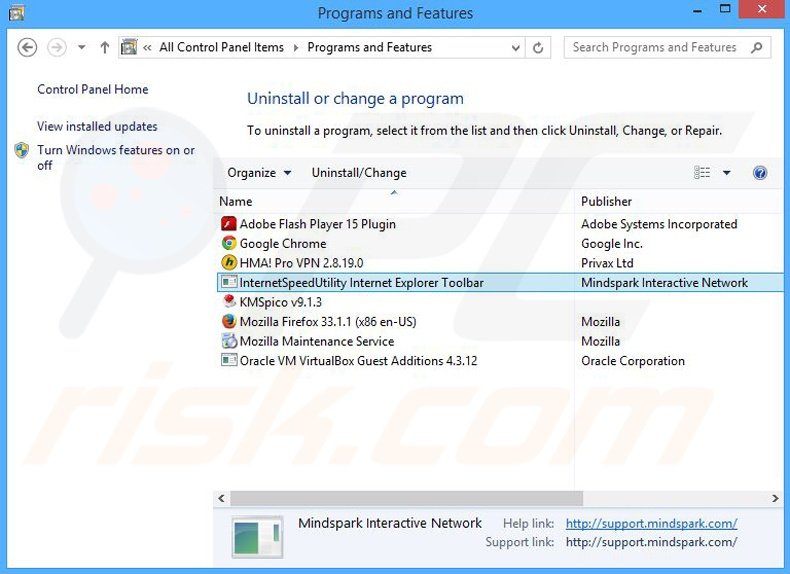Select Oracle VM VirtualBox Guest Additions entry
The image size is (790, 574).
358,361
